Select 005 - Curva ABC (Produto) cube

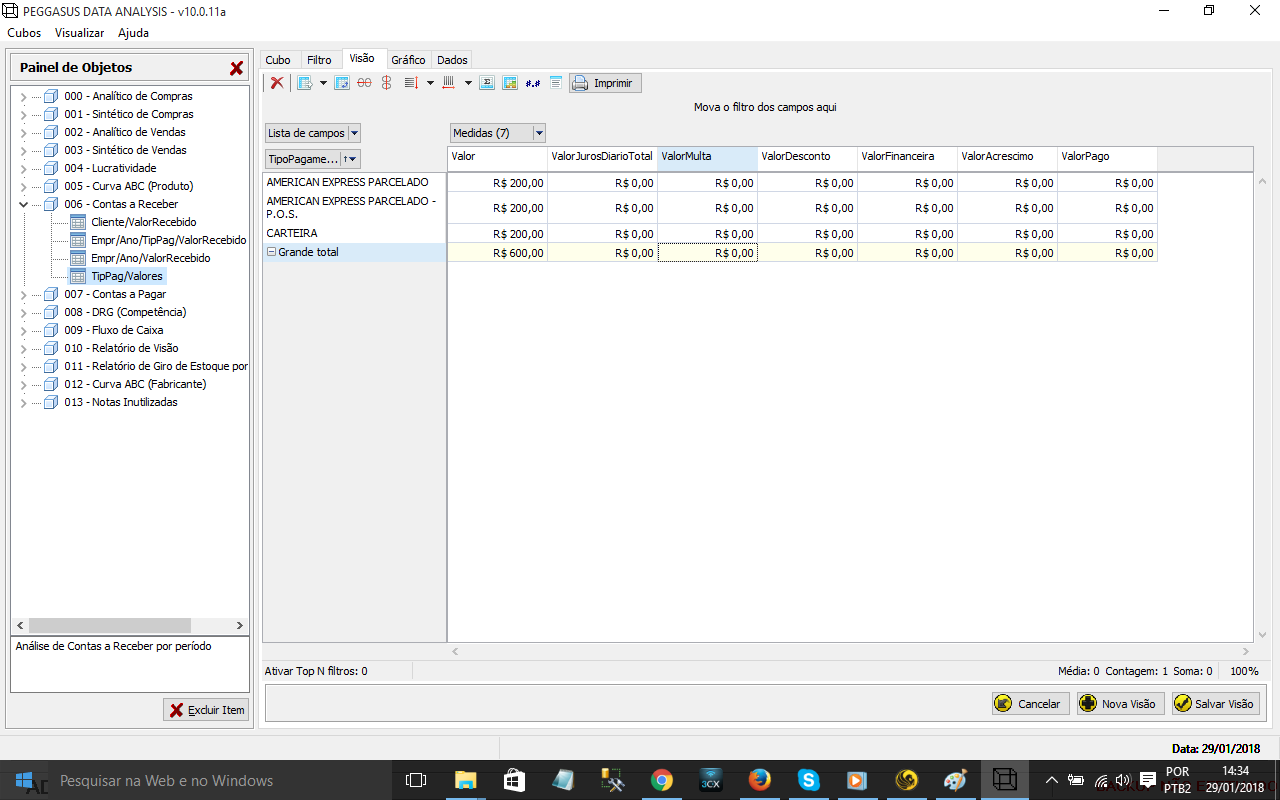pos(128,186)
